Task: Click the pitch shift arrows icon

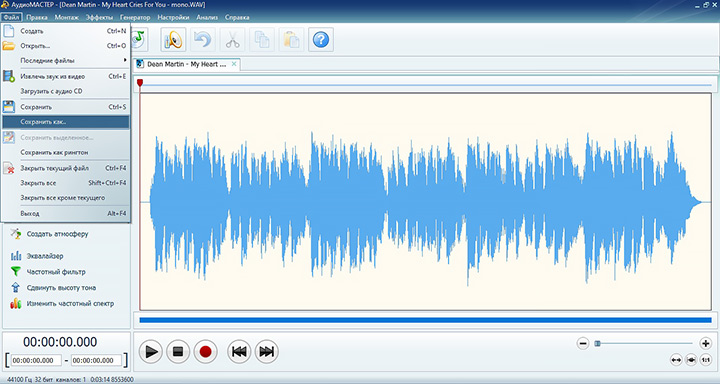Action: (x=16, y=288)
